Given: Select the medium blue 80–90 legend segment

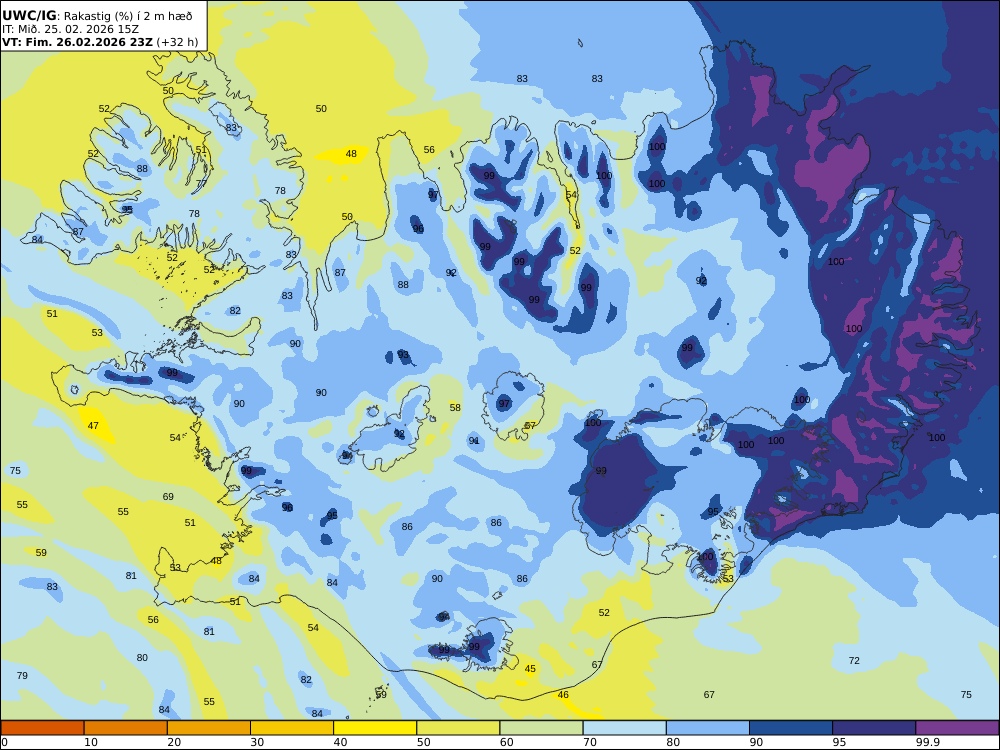Looking at the screenshot, I should tap(708, 728).
